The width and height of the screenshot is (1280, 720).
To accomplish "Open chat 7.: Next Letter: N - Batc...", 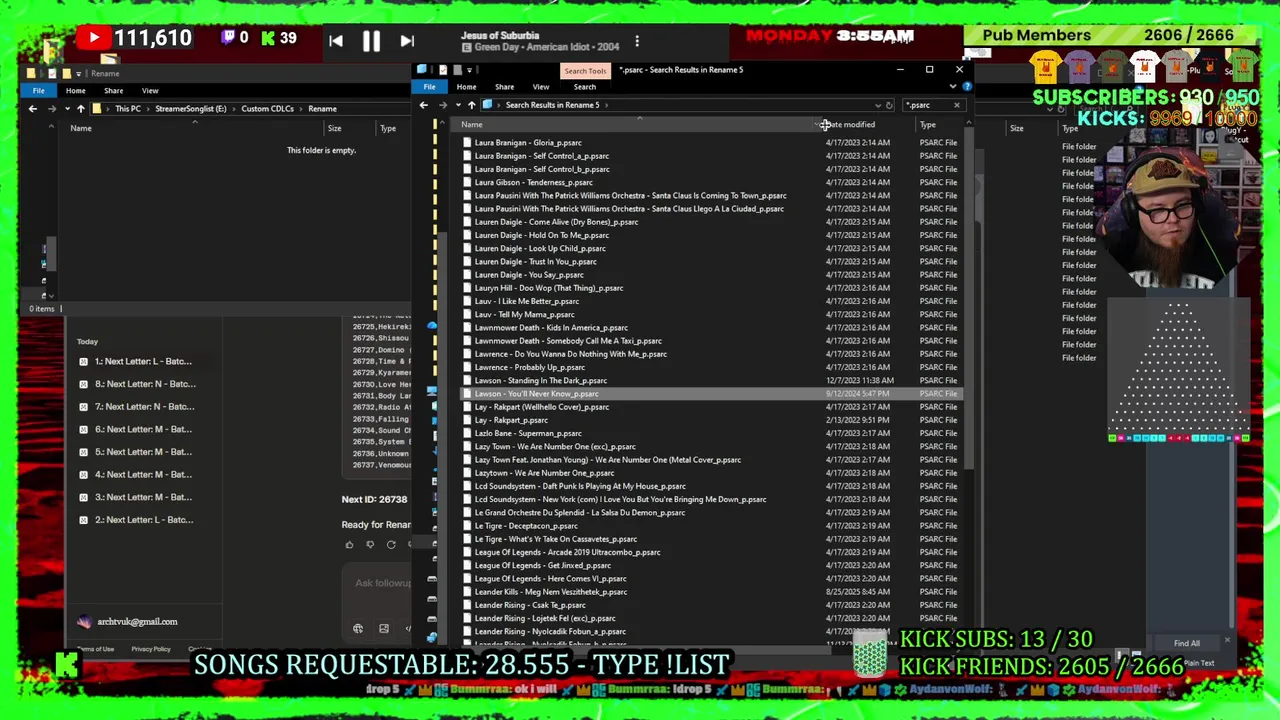I will click(x=143, y=407).
